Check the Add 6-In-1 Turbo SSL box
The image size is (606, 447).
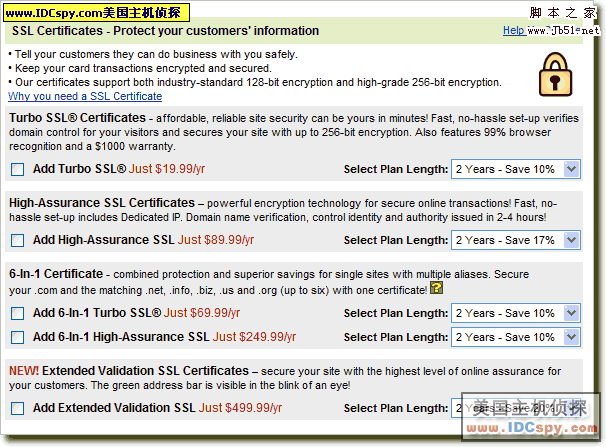coord(18,313)
